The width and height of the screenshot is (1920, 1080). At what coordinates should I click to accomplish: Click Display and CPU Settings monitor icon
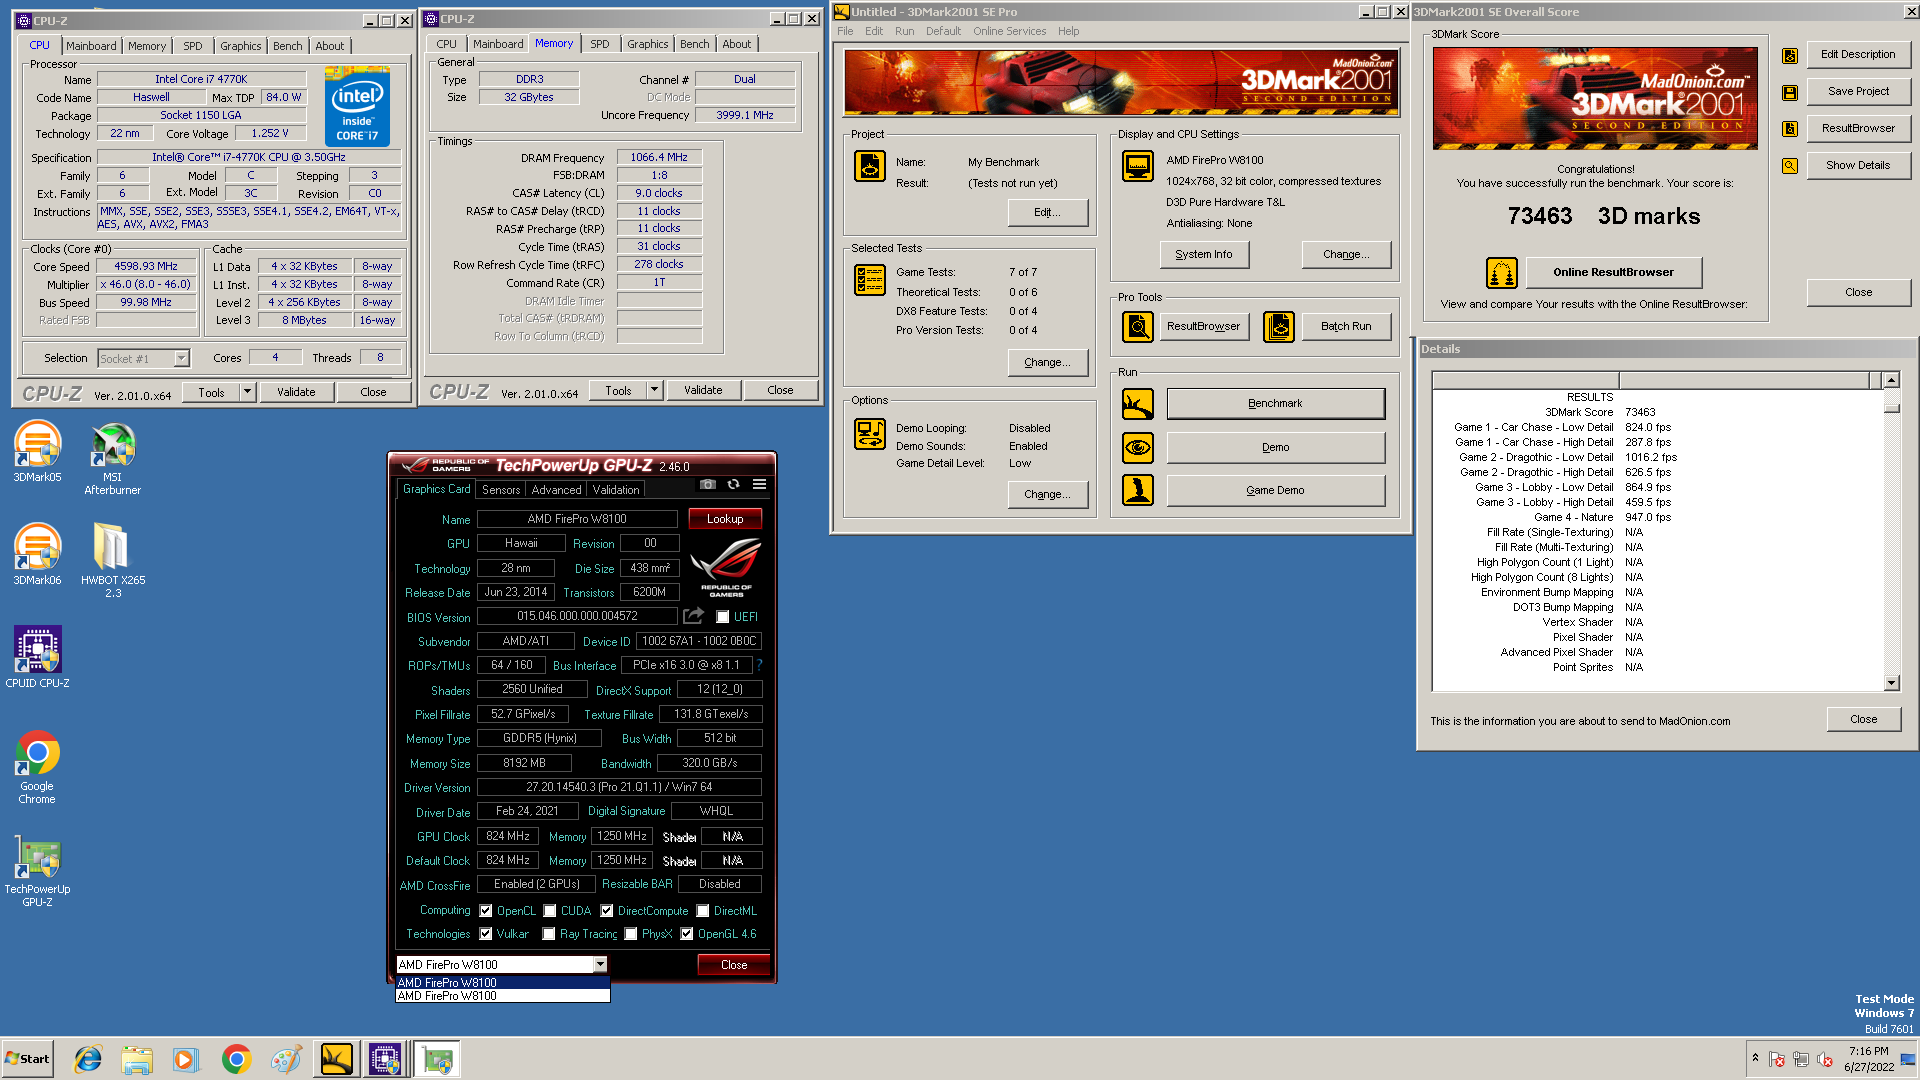point(1137,166)
